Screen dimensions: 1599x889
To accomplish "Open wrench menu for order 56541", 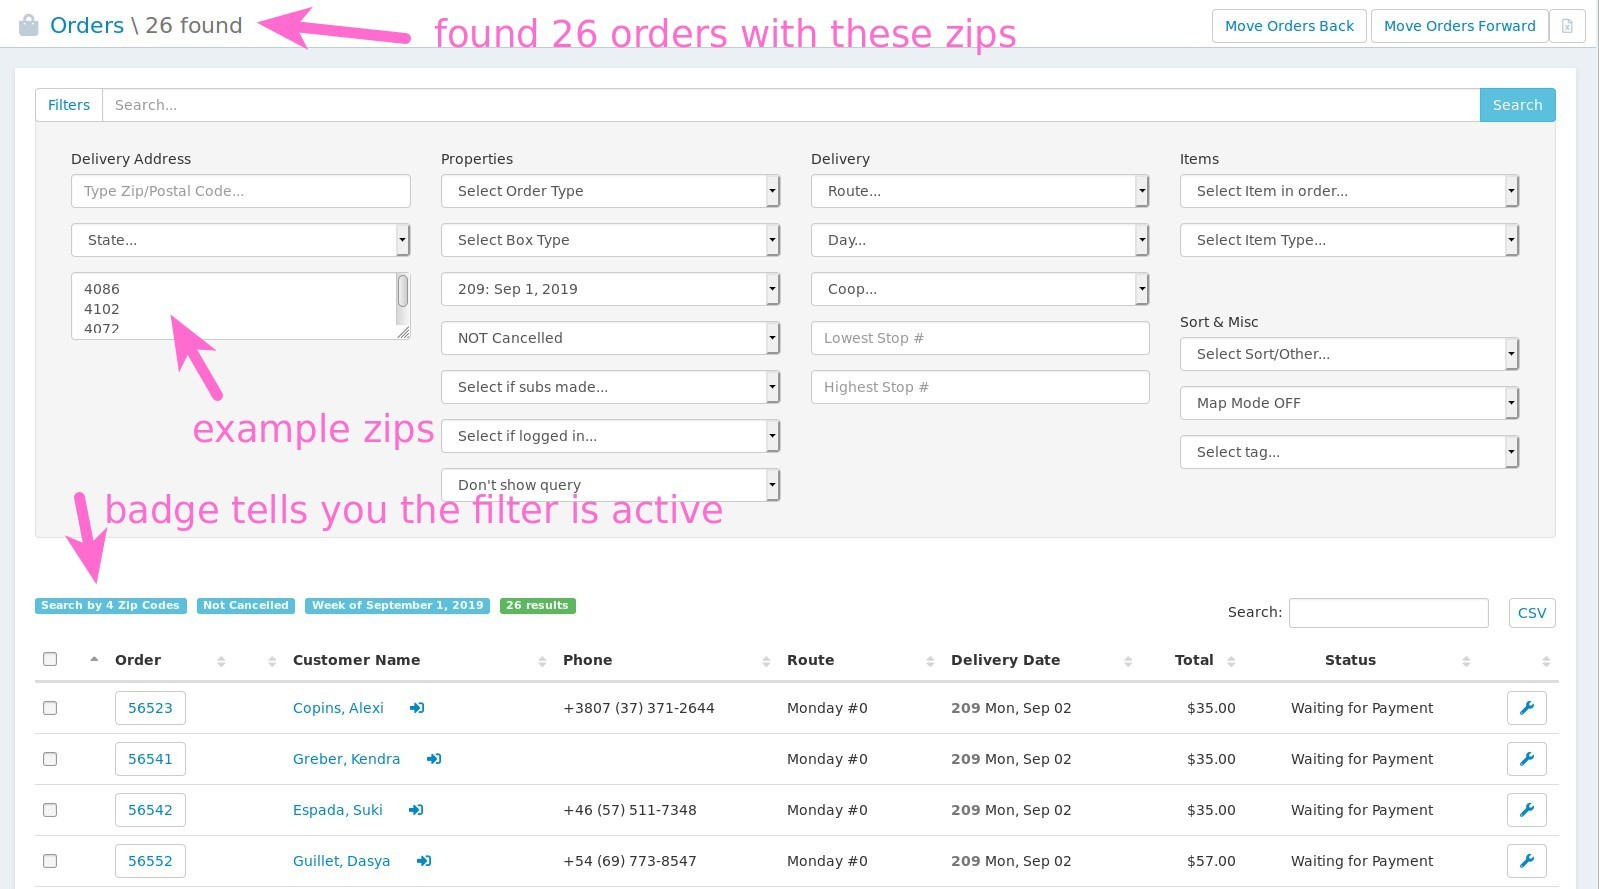I will click(x=1526, y=759).
